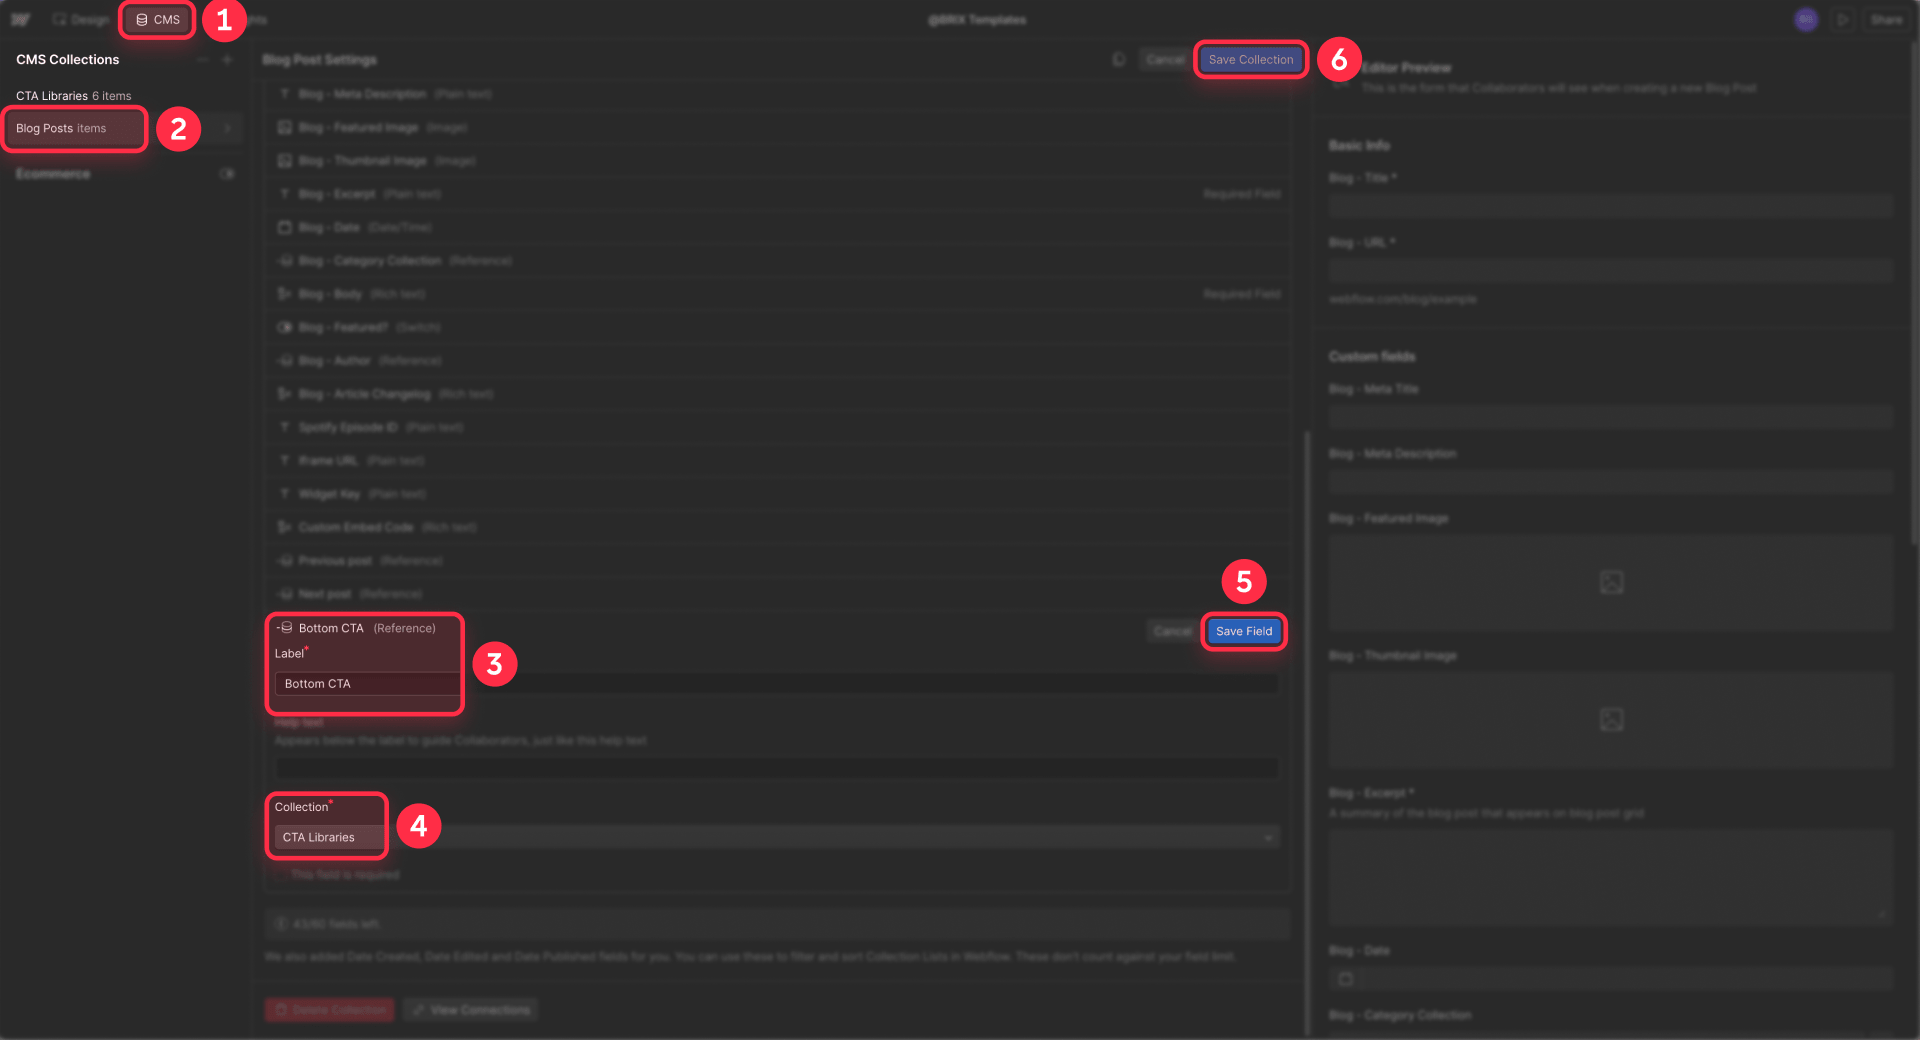Image resolution: width=1920 pixels, height=1040 pixels.
Task: Click the Blog - Thumbnail Image upload placeholder
Action: 1611,719
